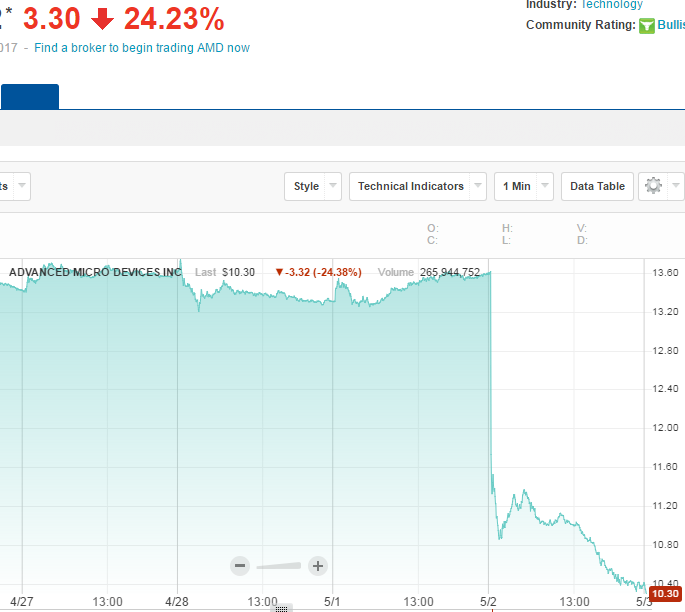685x612 pixels.
Task: Click the red 10.30 current price tag
Action: [665, 594]
